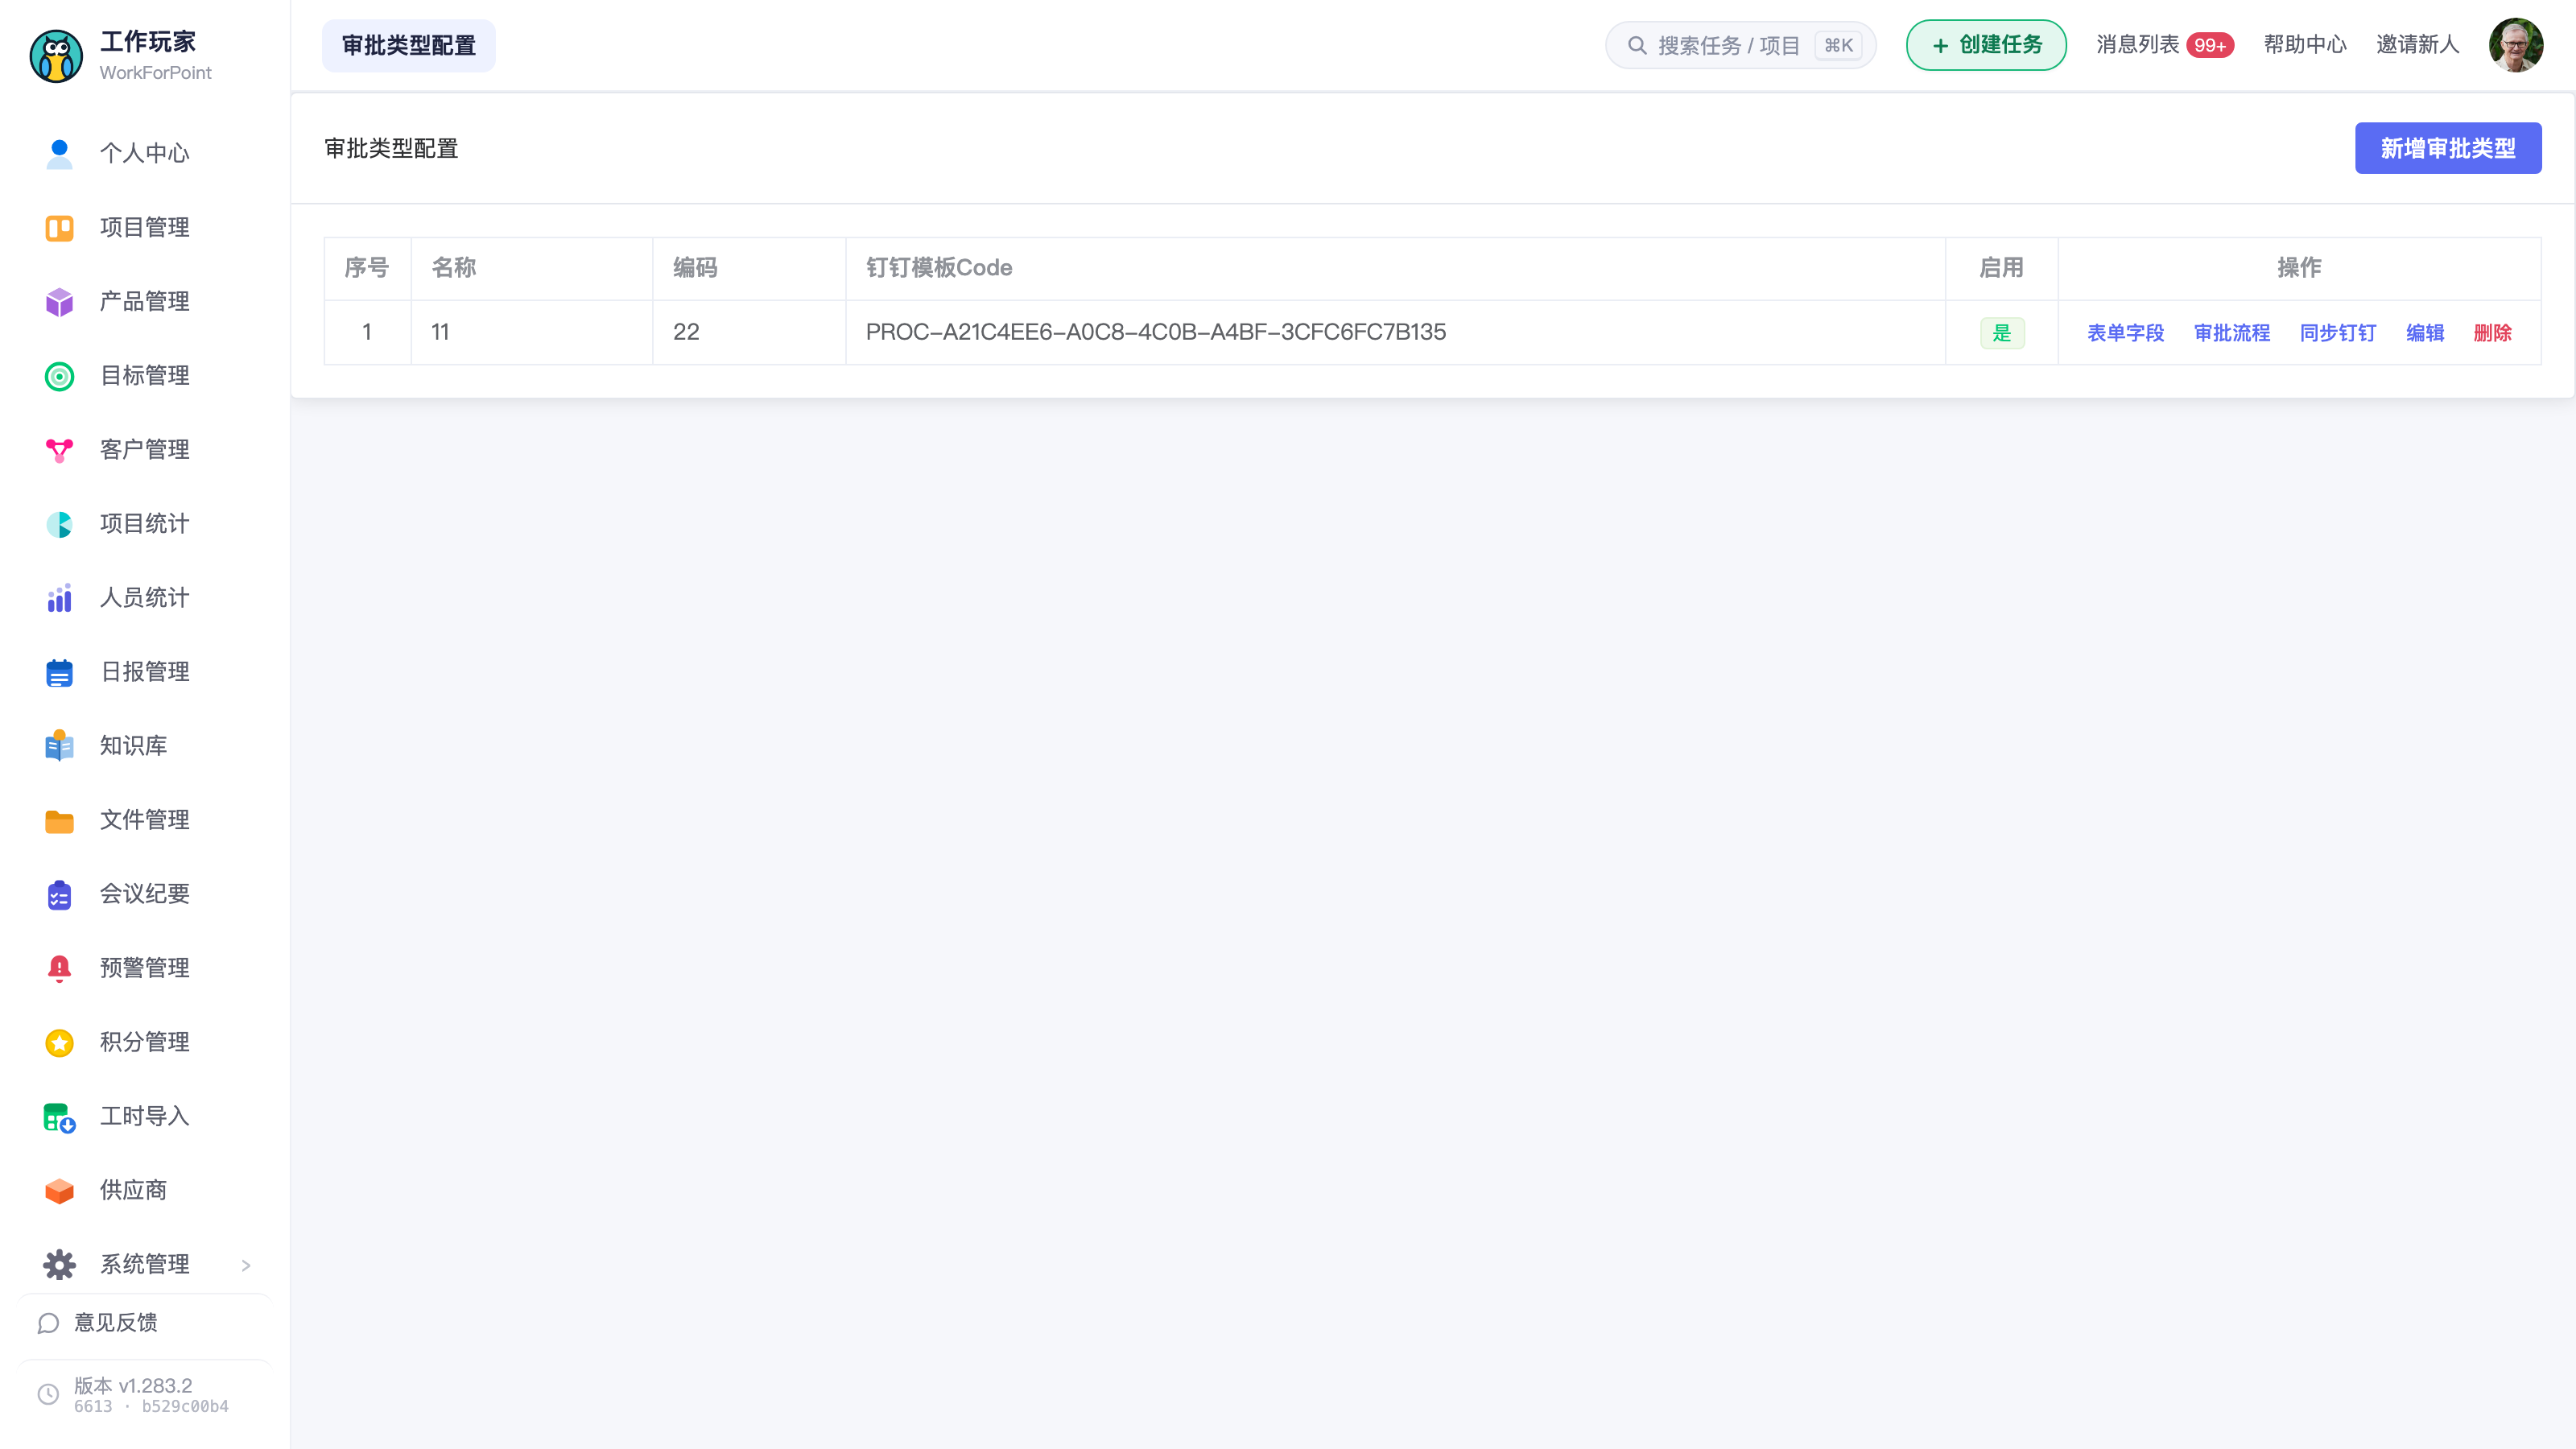Viewport: 2576px width, 1449px height.
Task: Click the 系统管理 gear icon
Action: click(x=59, y=1265)
